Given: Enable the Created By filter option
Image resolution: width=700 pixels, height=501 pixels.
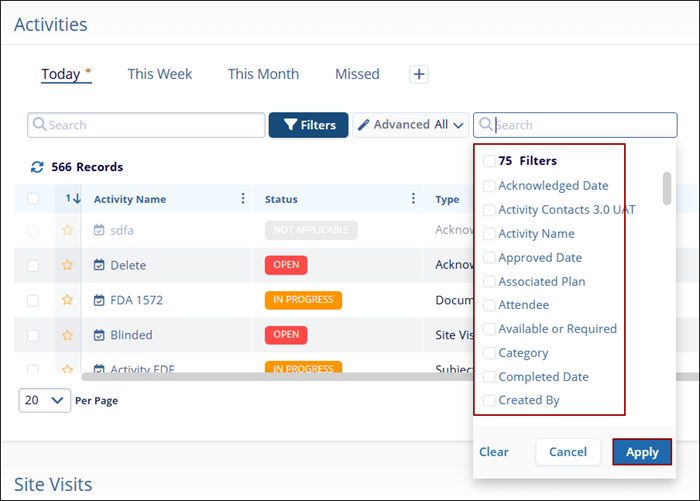Looking at the screenshot, I should 488,401.
